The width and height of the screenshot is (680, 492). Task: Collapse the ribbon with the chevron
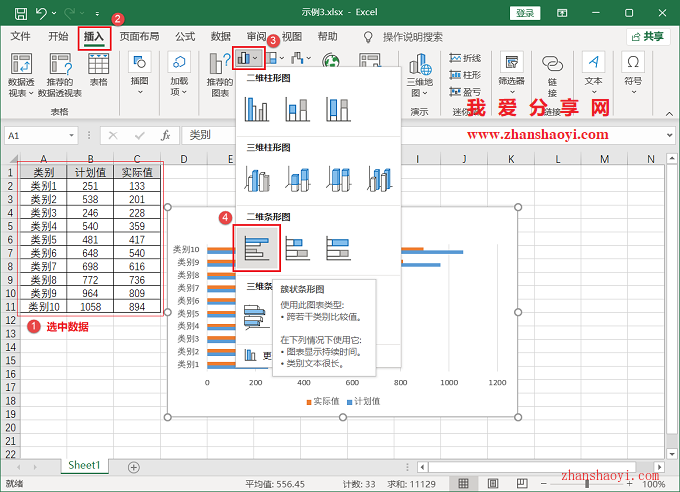point(669,114)
